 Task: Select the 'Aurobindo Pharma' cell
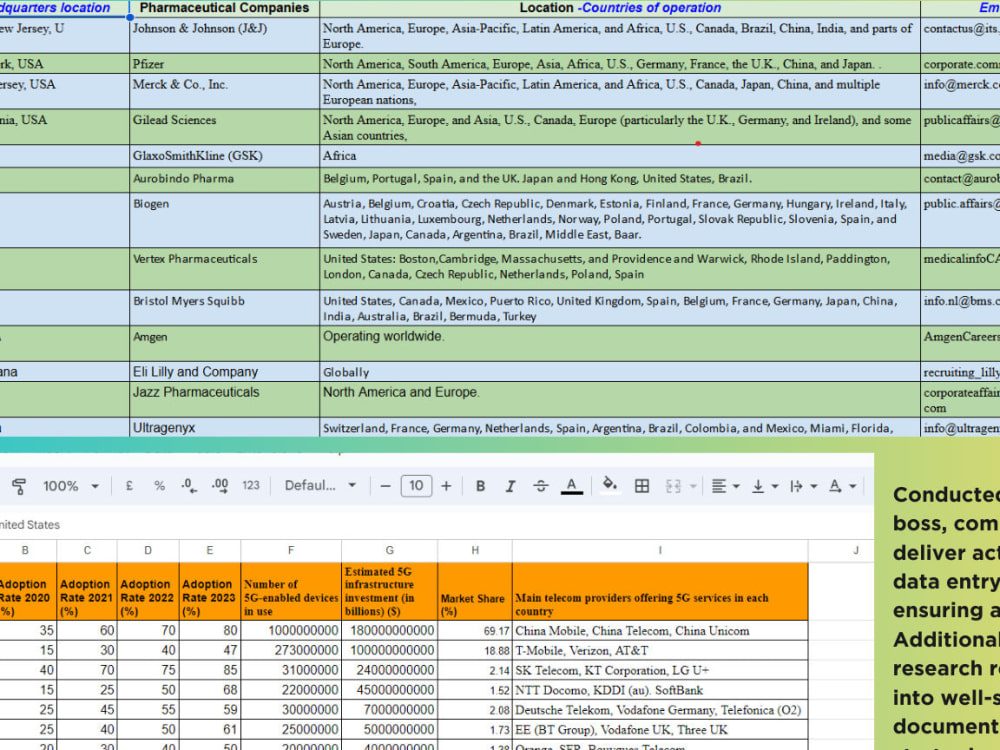tap(224, 180)
